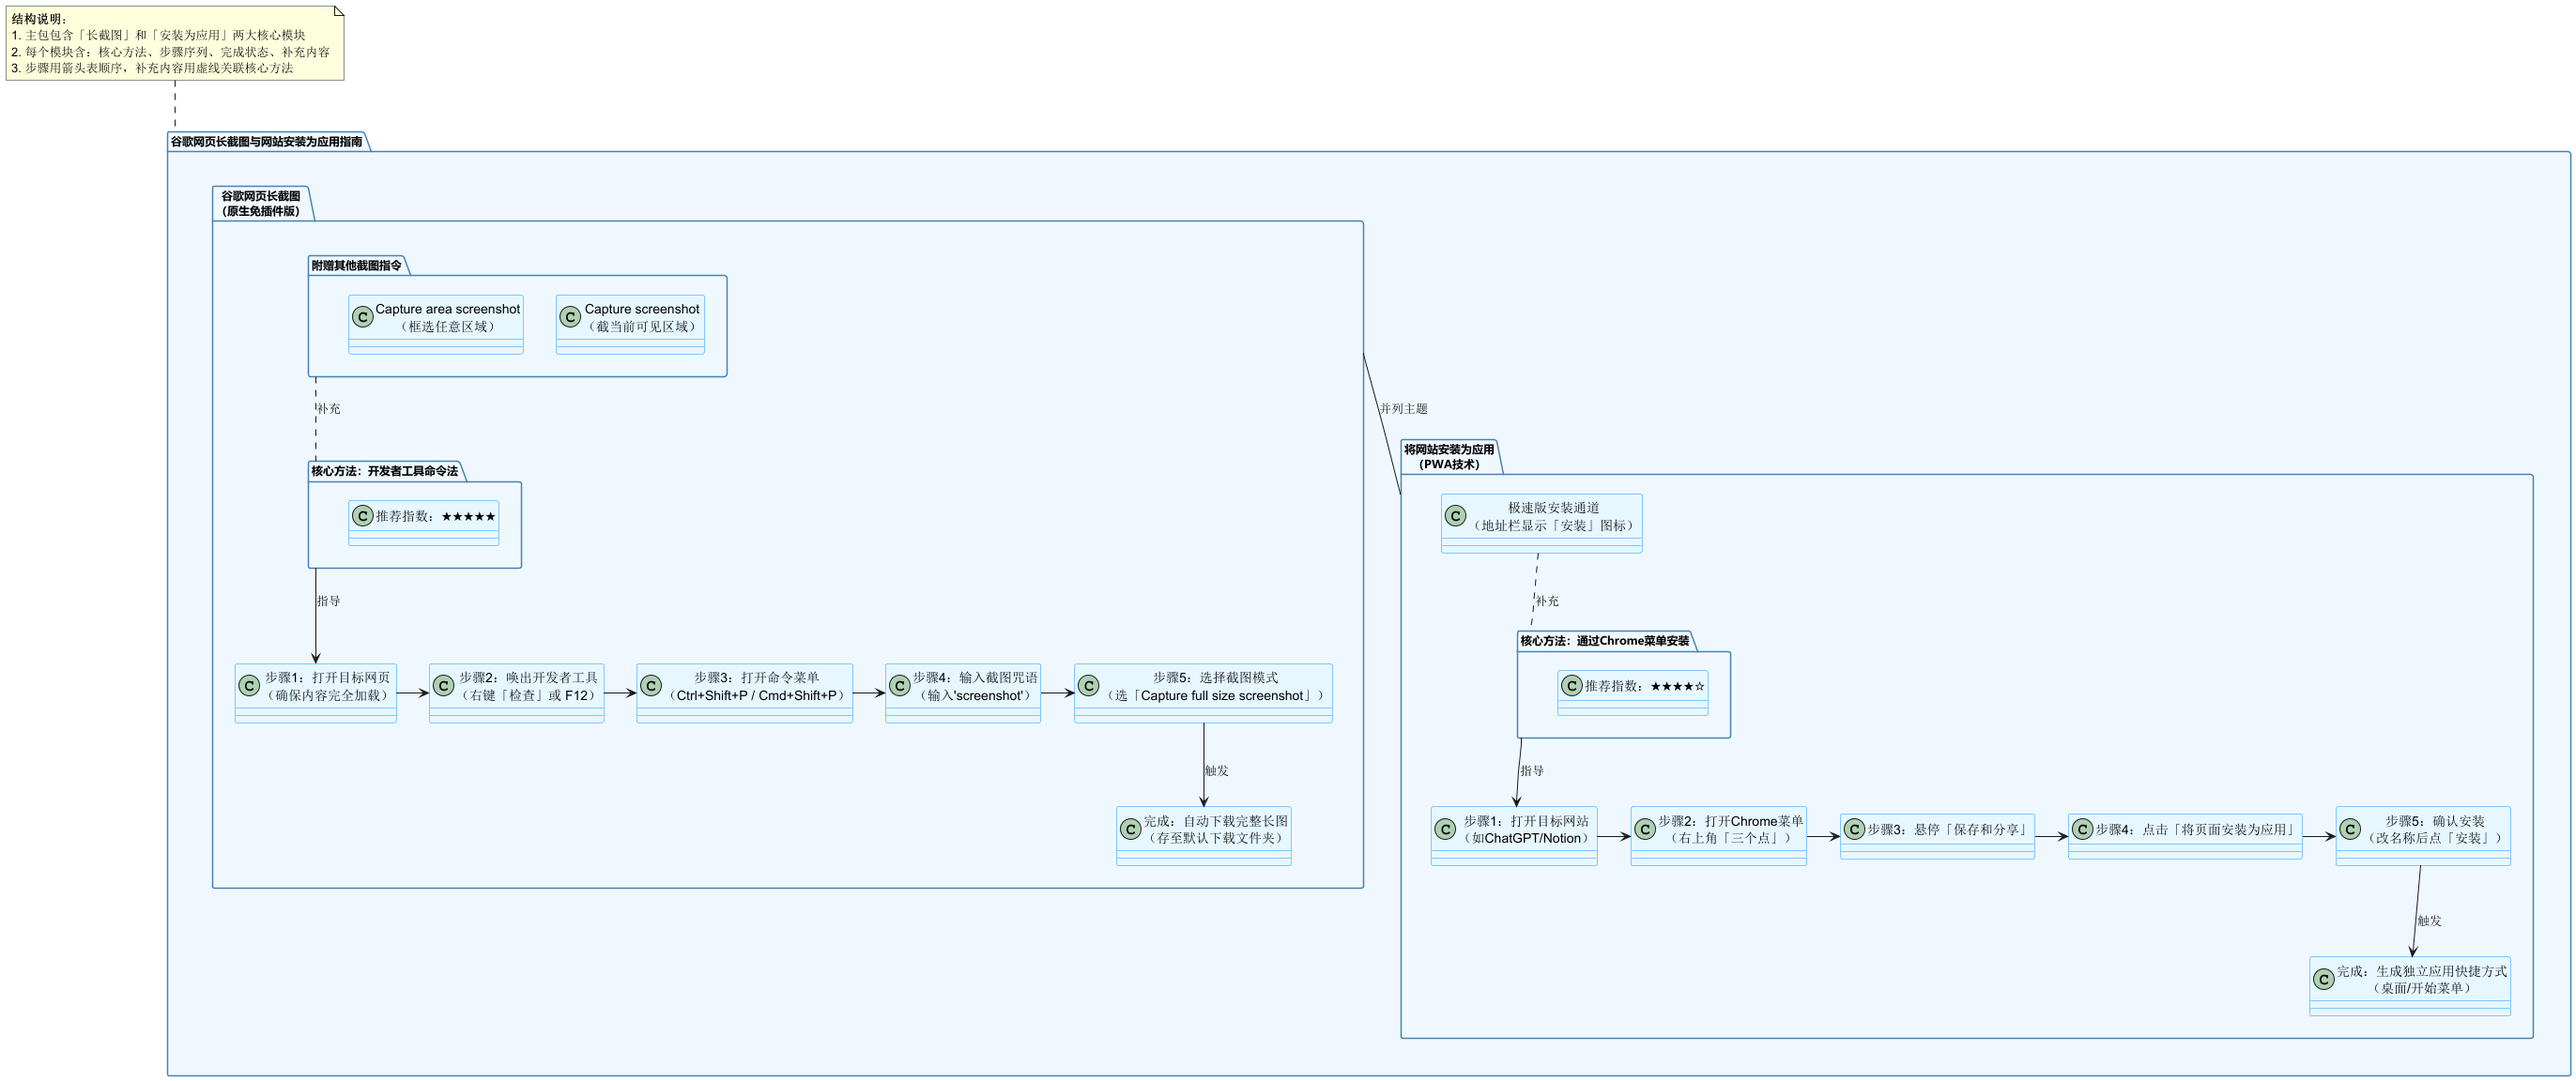This screenshot has width=2576, height=1081.
Task: Click the 附赠其他截图指令 package label
Action: (x=357, y=266)
